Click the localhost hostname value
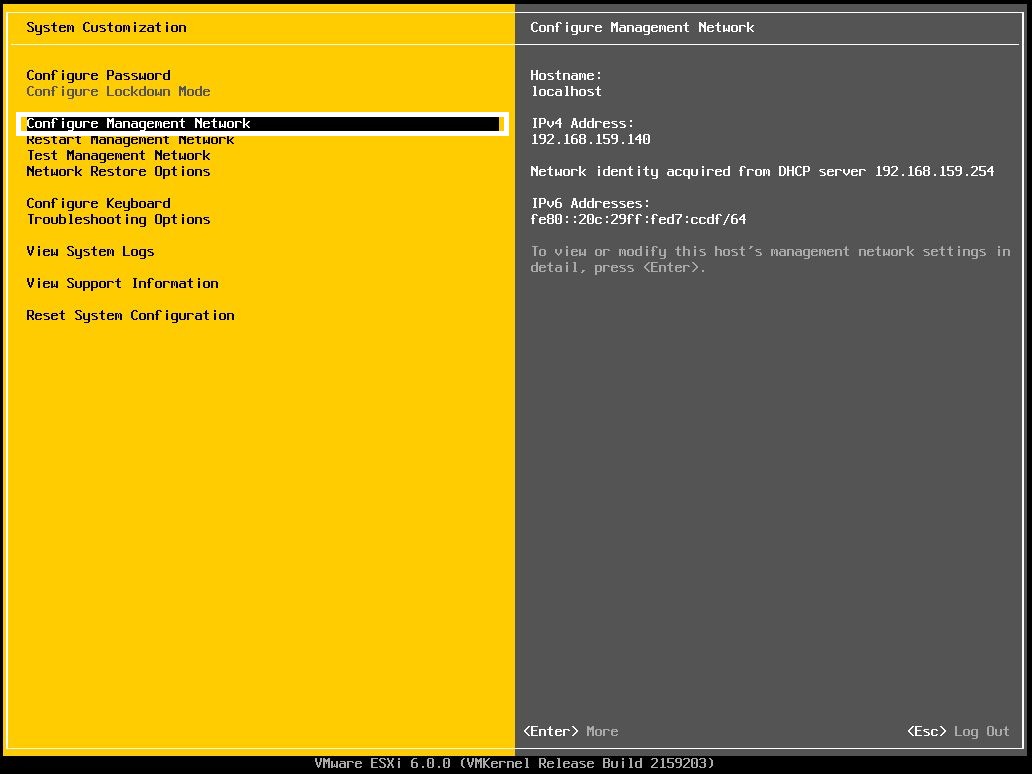The image size is (1032, 774). coord(566,91)
